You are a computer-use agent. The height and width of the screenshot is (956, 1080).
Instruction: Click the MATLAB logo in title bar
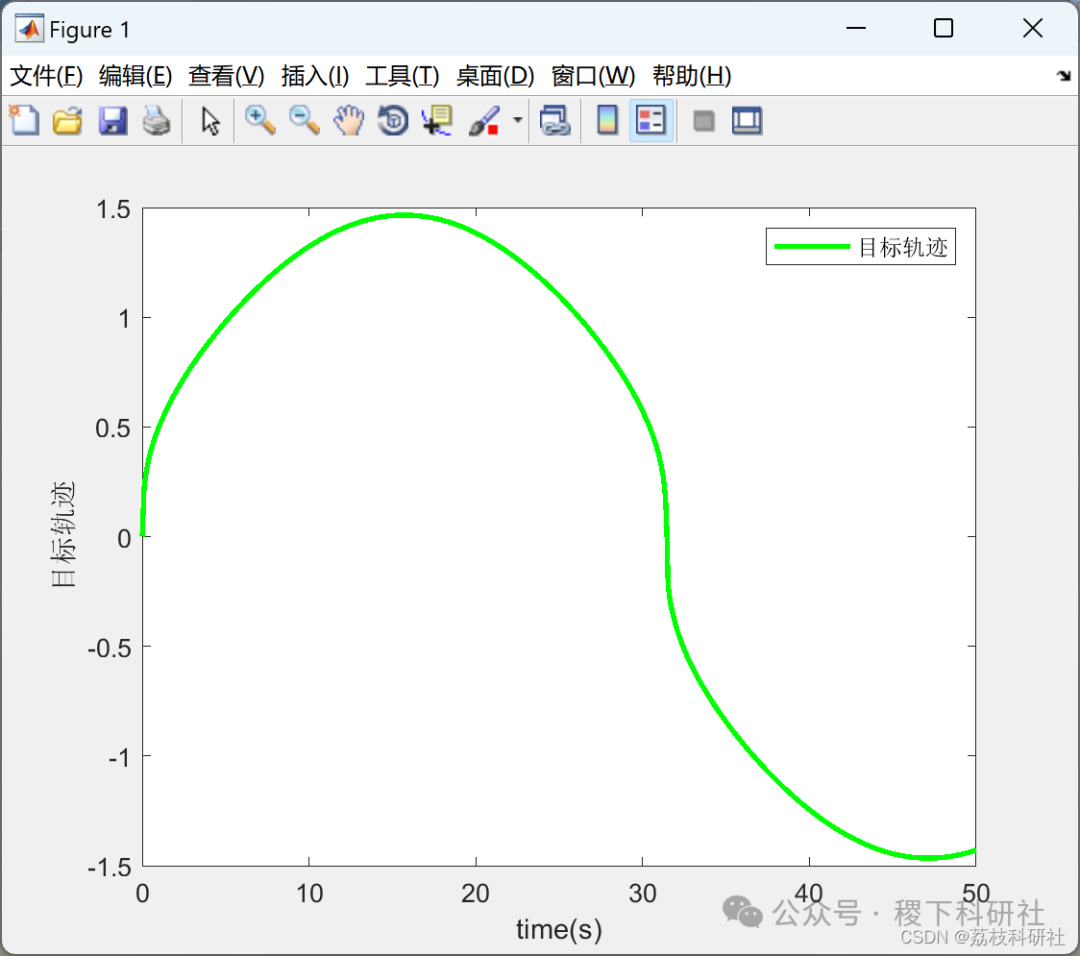29,29
